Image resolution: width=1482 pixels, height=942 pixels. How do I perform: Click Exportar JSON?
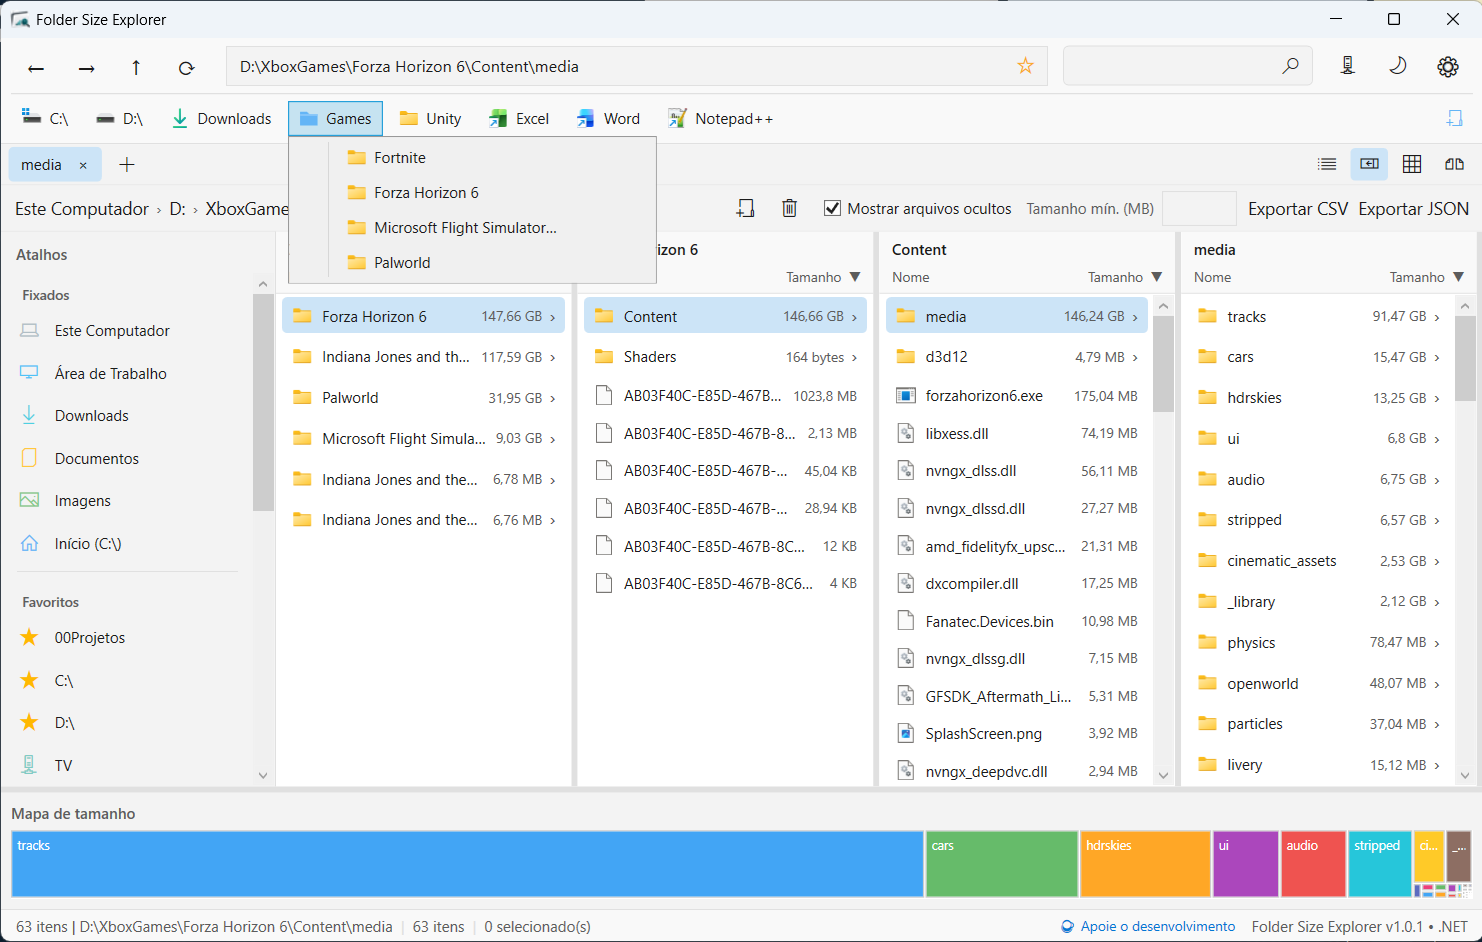[x=1413, y=209]
